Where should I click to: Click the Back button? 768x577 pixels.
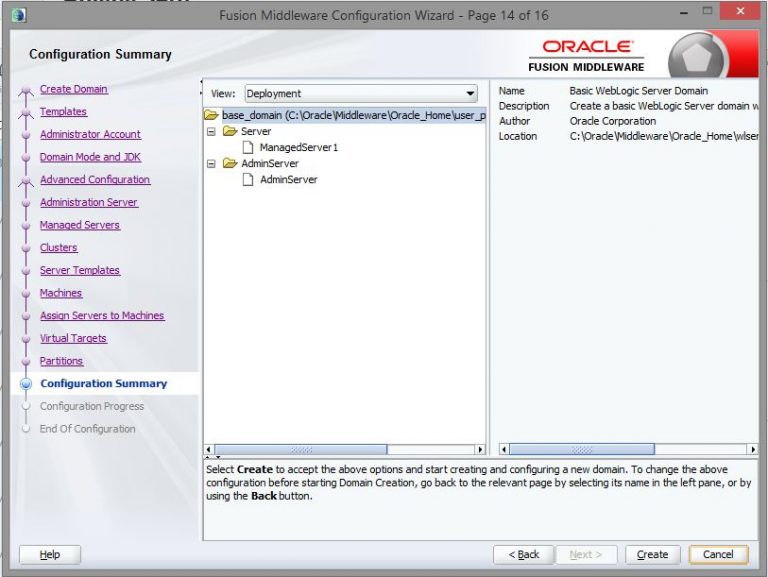click(x=524, y=554)
